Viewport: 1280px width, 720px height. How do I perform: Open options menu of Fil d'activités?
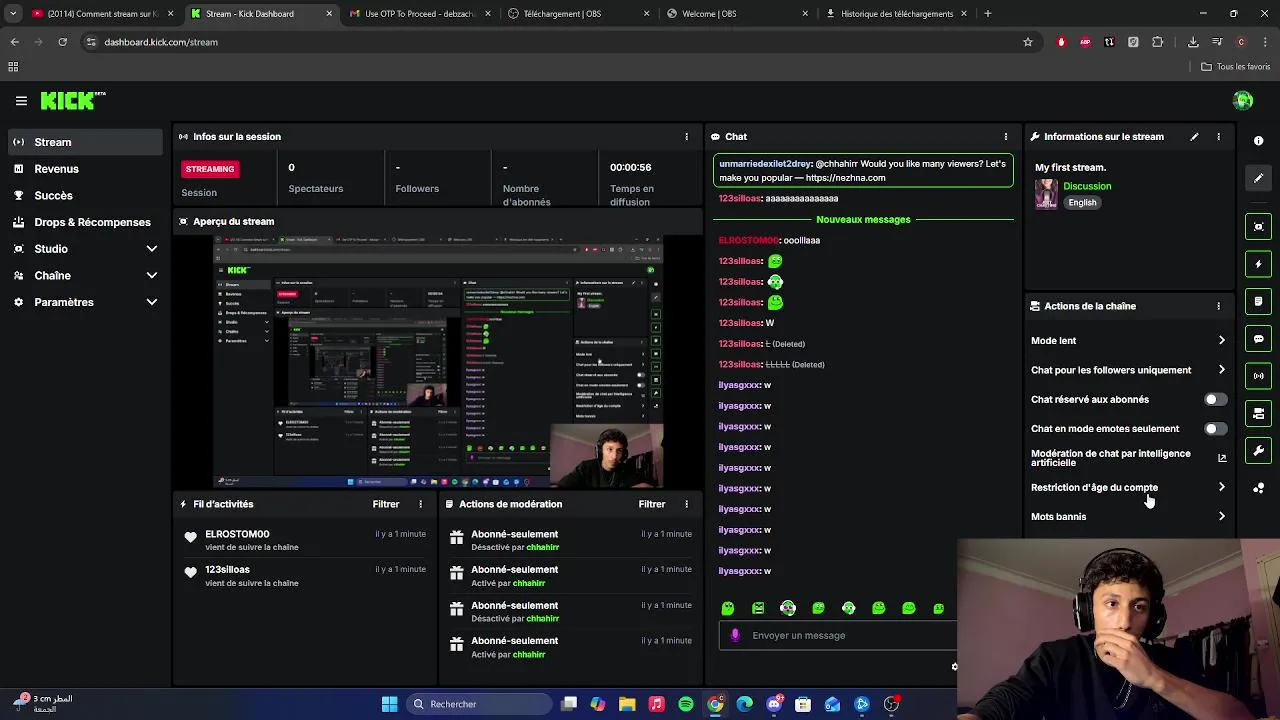[420, 504]
